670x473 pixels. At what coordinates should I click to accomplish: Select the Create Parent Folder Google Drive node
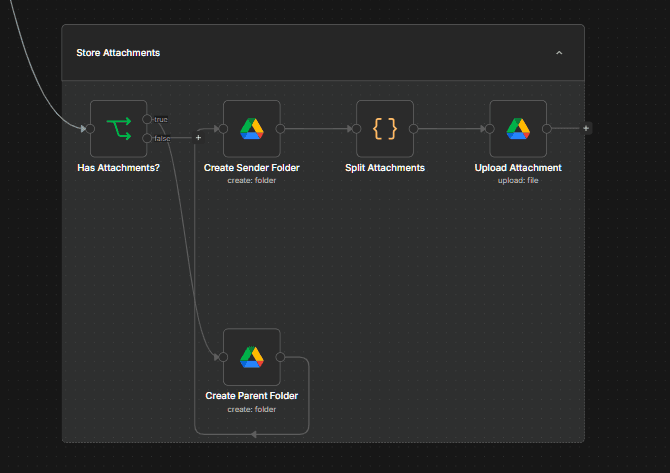[x=252, y=357]
